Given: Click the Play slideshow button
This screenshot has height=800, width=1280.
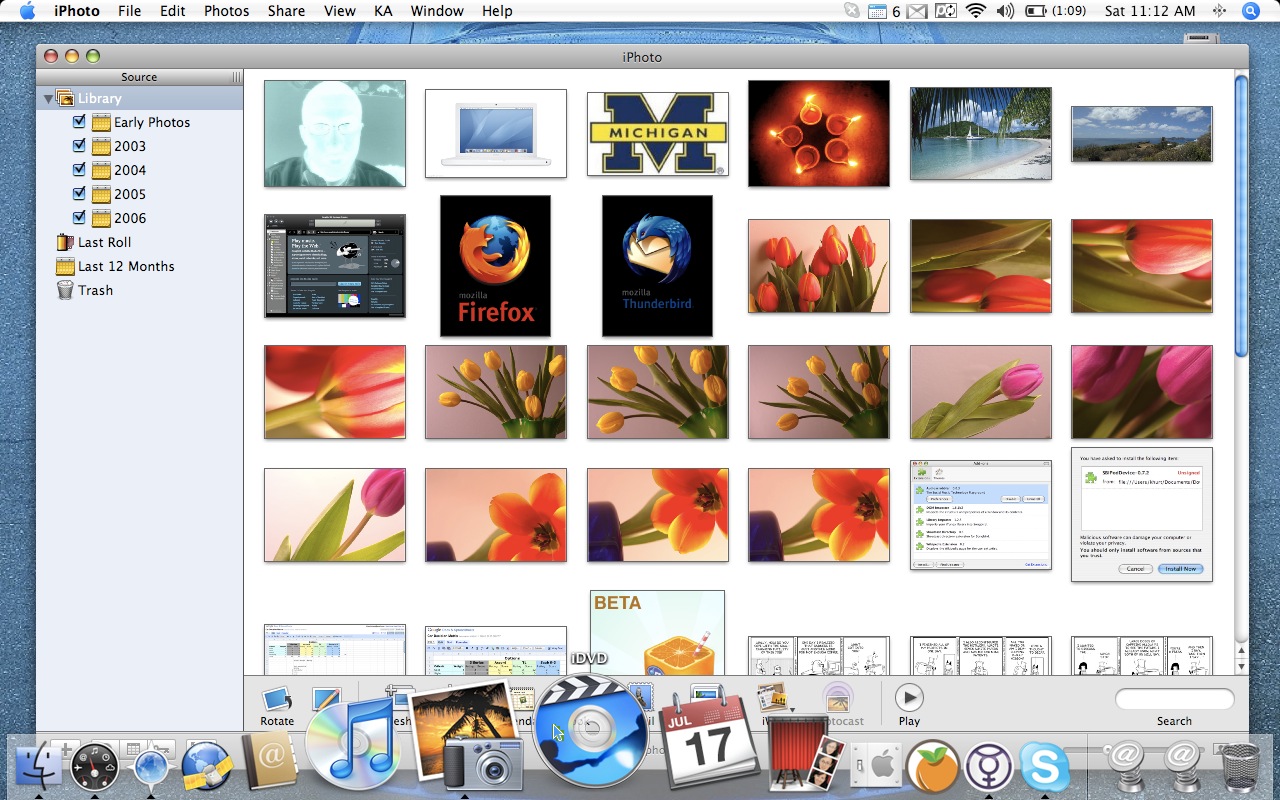Looking at the screenshot, I should [x=909, y=704].
